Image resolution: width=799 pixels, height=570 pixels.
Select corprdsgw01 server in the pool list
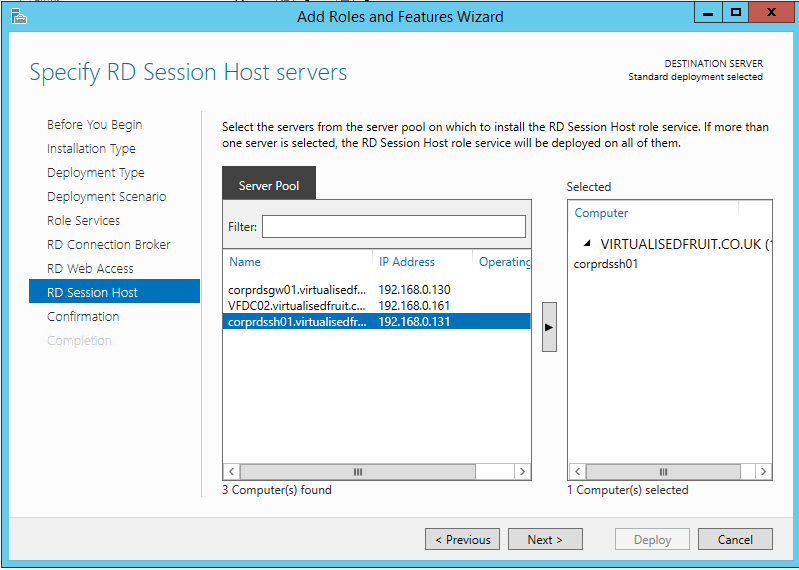click(297, 290)
